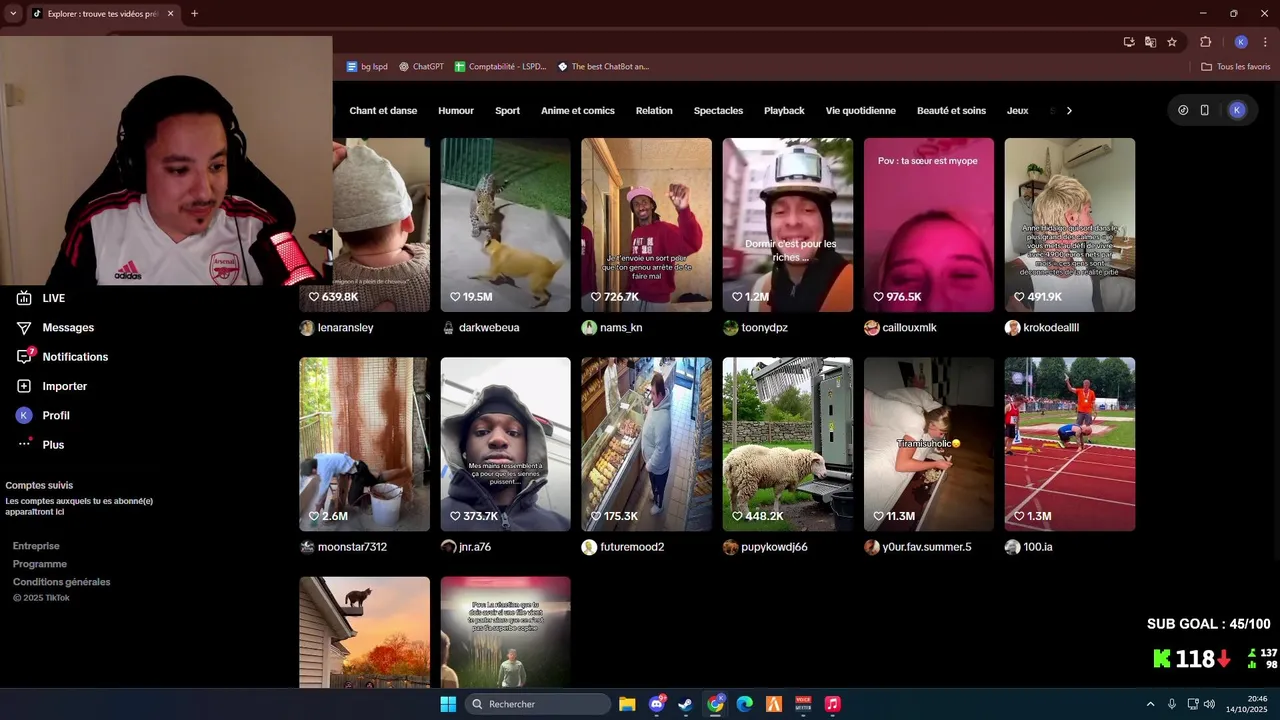Open the Programme footer link
This screenshot has width=1280, height=720.
click(x=40, y=564)
